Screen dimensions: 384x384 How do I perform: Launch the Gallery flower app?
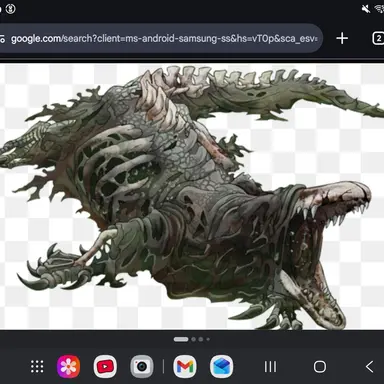click(68, 367)
